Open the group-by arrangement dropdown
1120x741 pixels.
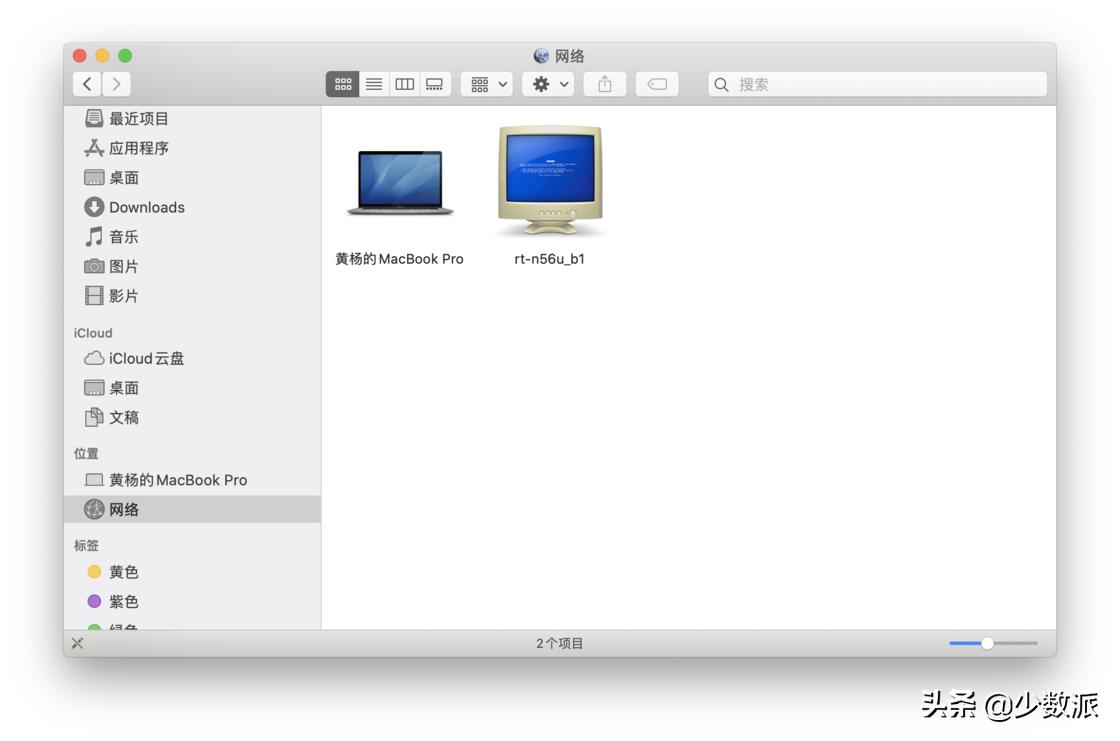(x=487, y=85)
